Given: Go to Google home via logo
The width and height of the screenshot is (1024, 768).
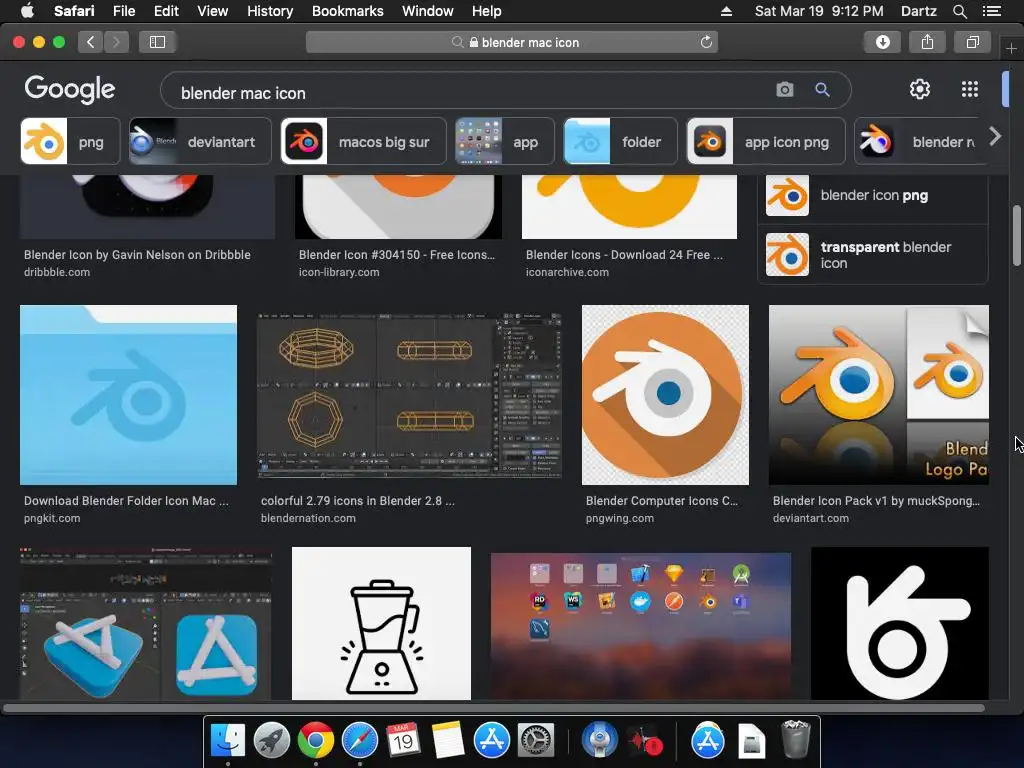Looking at the screenshot, I should (70, 89).
